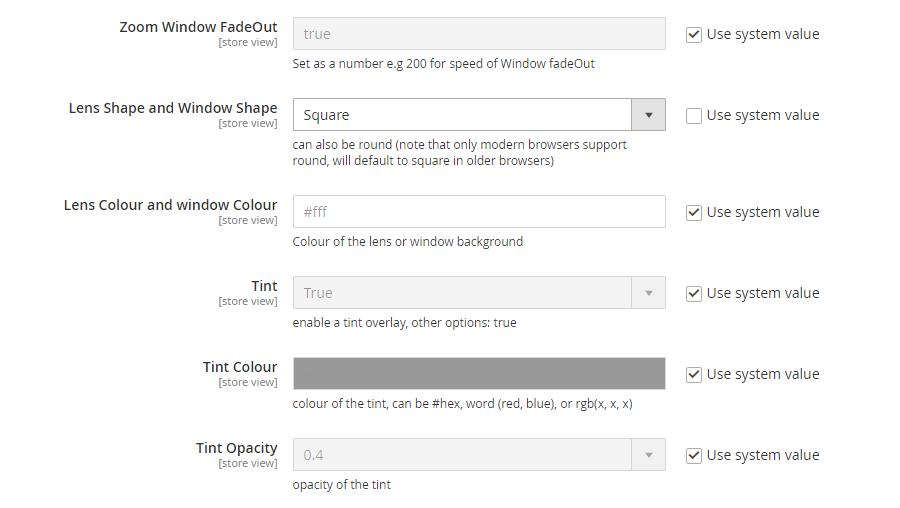The image size is (900, 508).
Task: Toggle Use system value for Tint Opacity
Action: tap(693, 455)
